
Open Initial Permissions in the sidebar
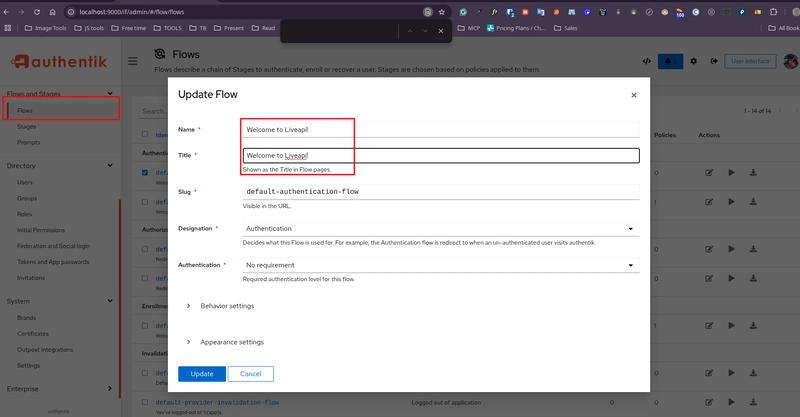pyautogui.click(x=41, y=230)
